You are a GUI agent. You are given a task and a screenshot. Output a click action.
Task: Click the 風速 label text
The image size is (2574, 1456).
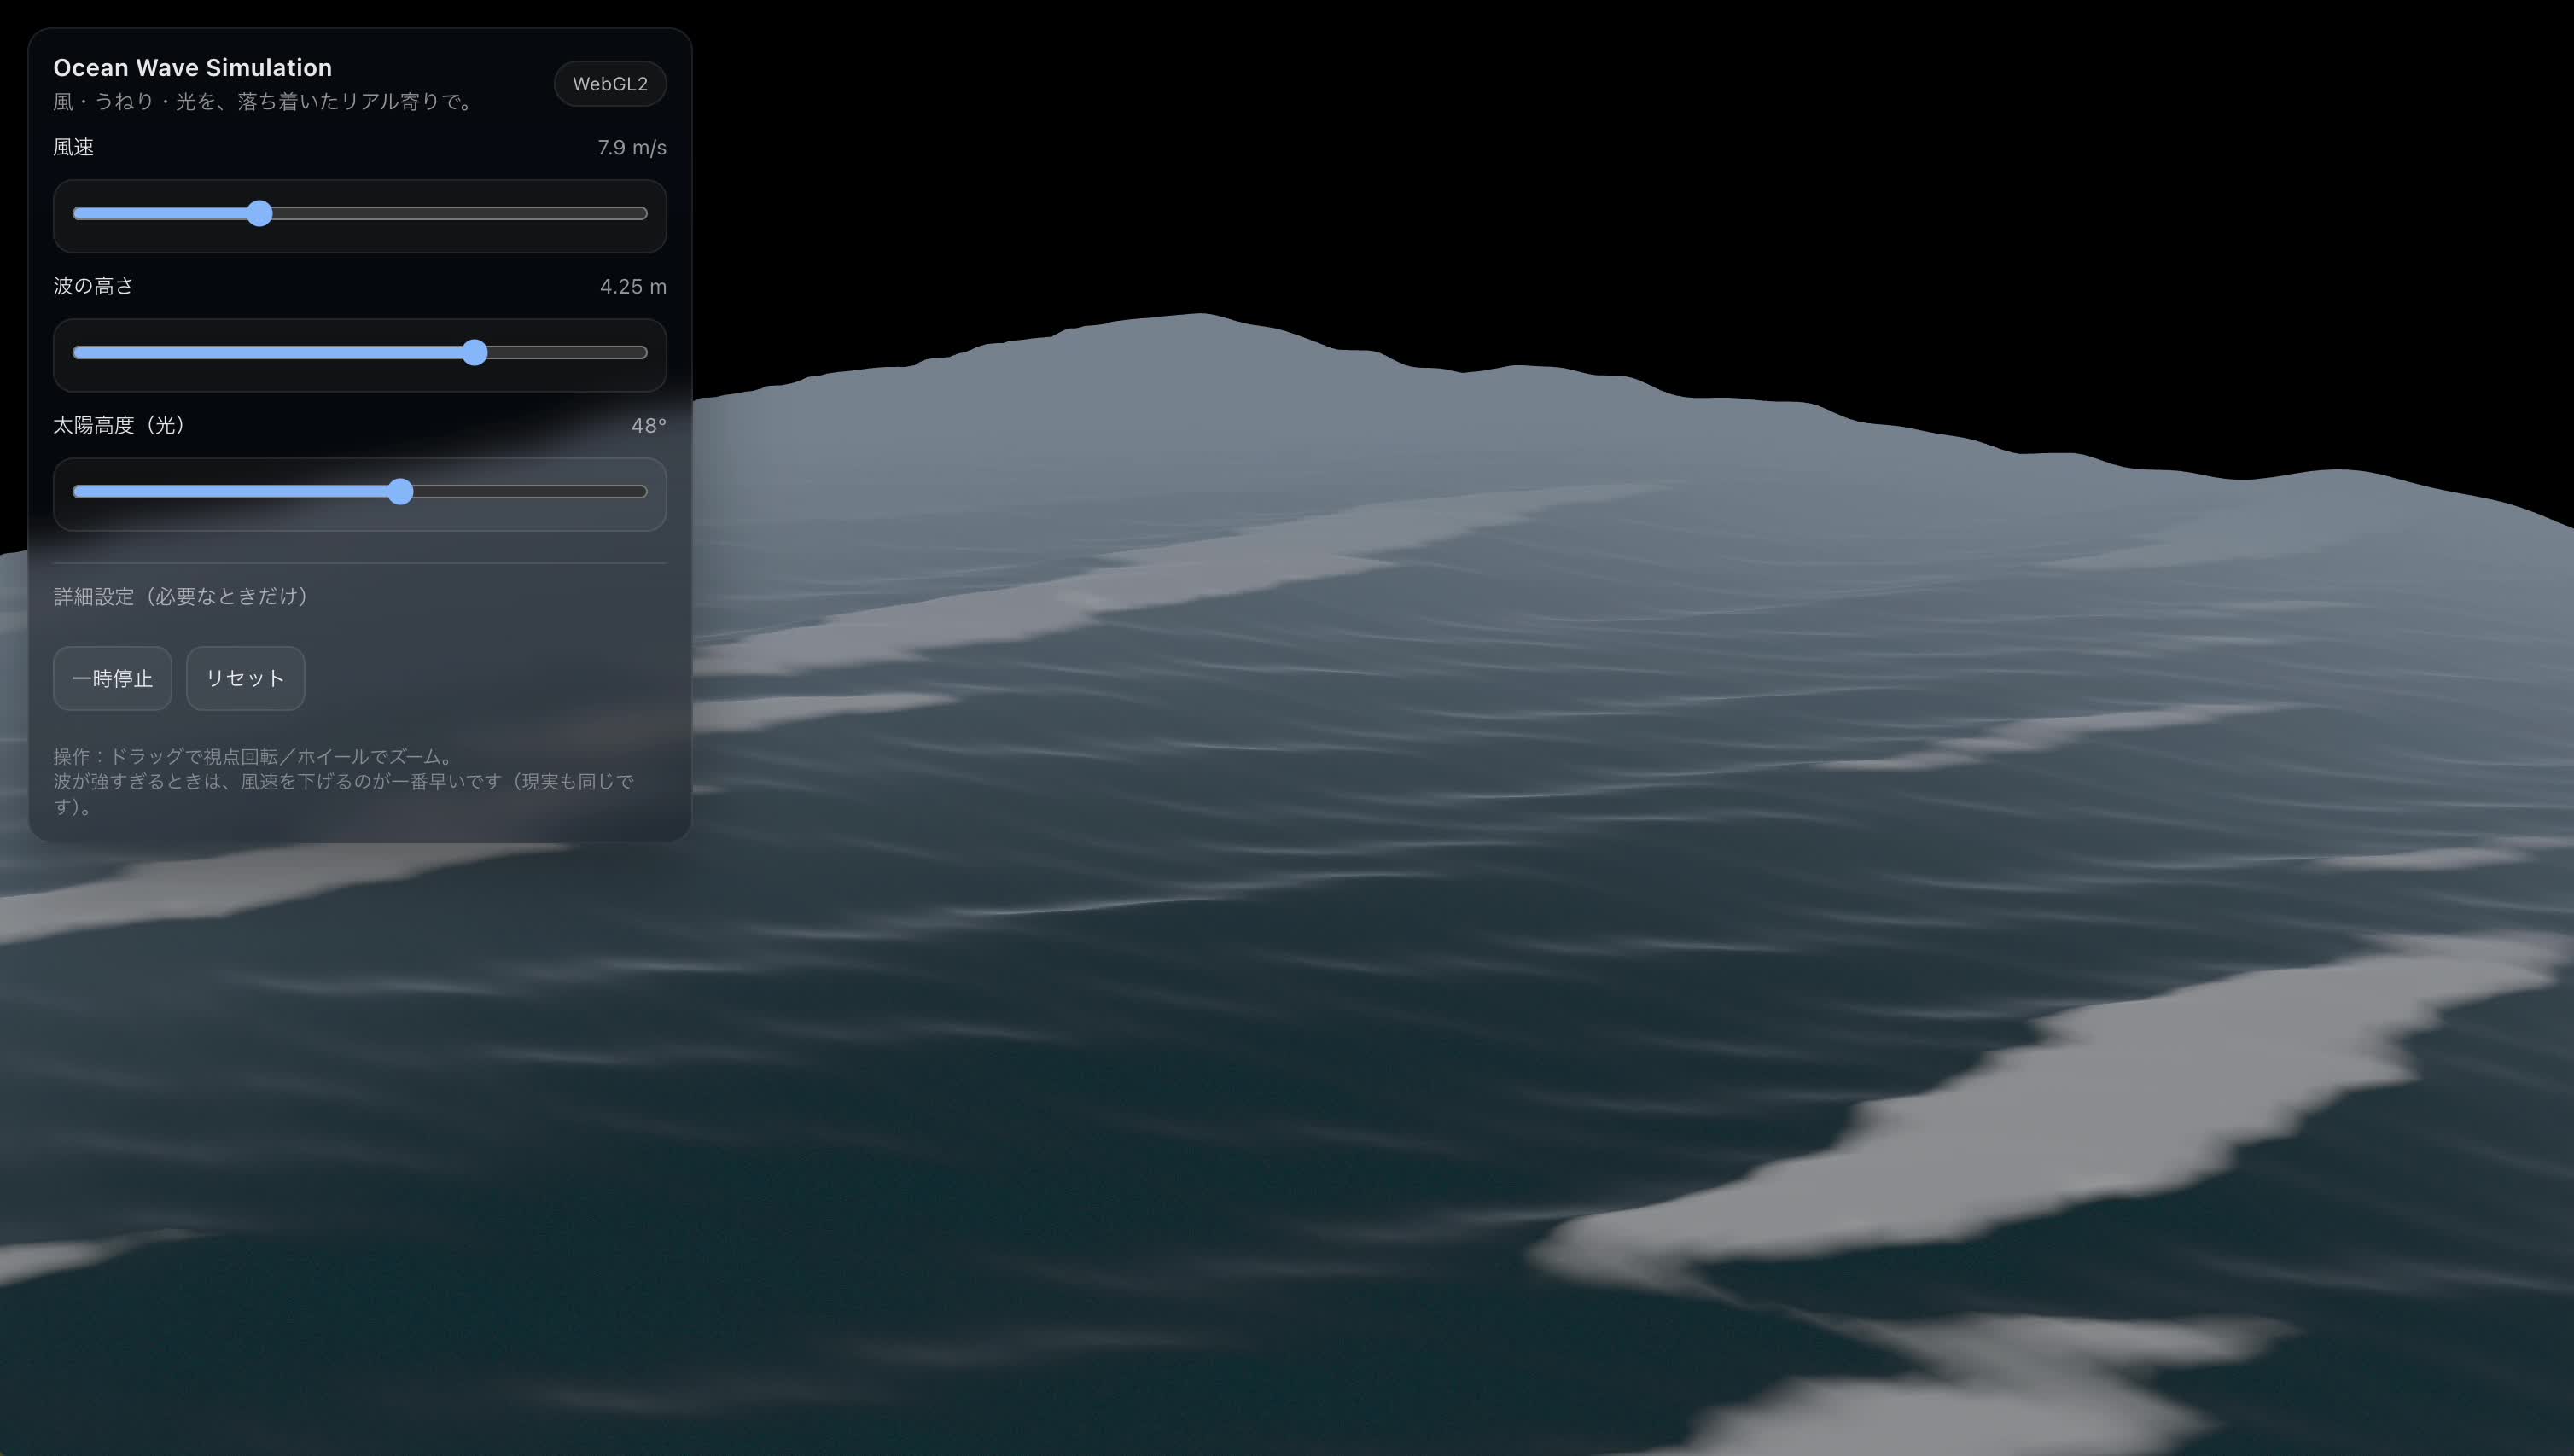[x=73, y=147]
